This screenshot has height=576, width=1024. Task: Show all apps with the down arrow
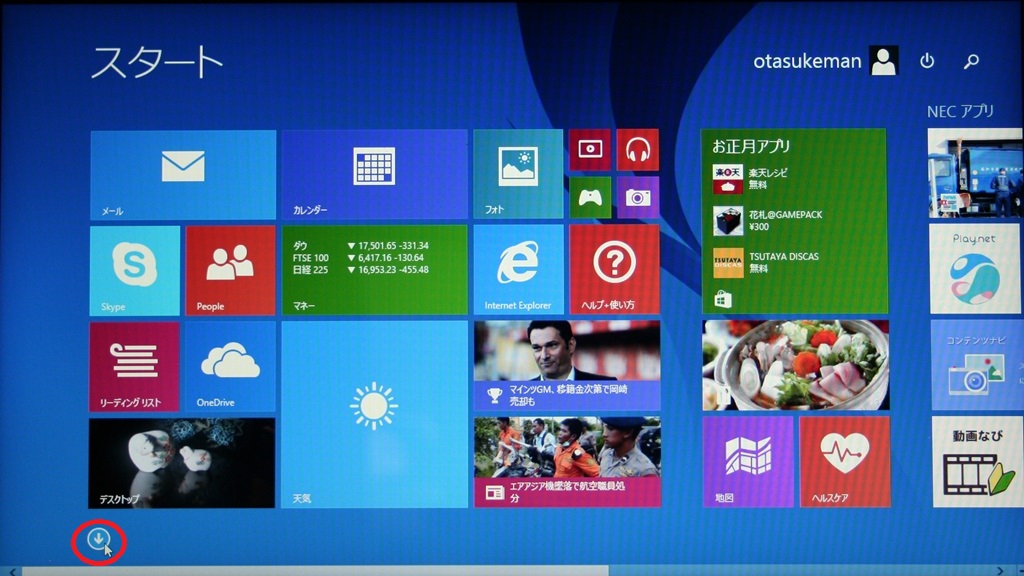point(99,539)
